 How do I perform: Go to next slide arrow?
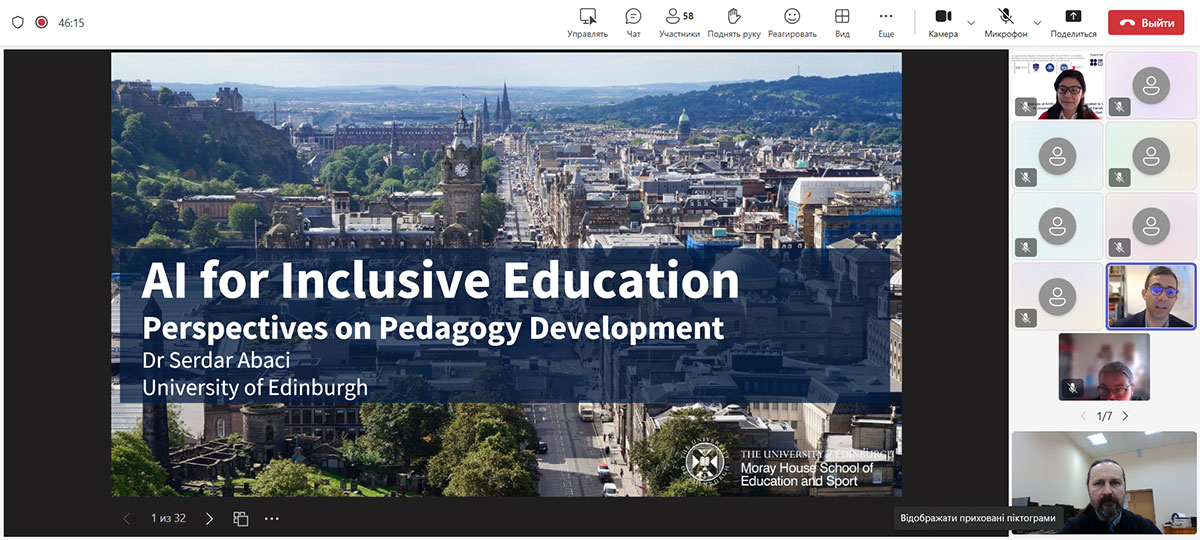[x=209, y=518]
